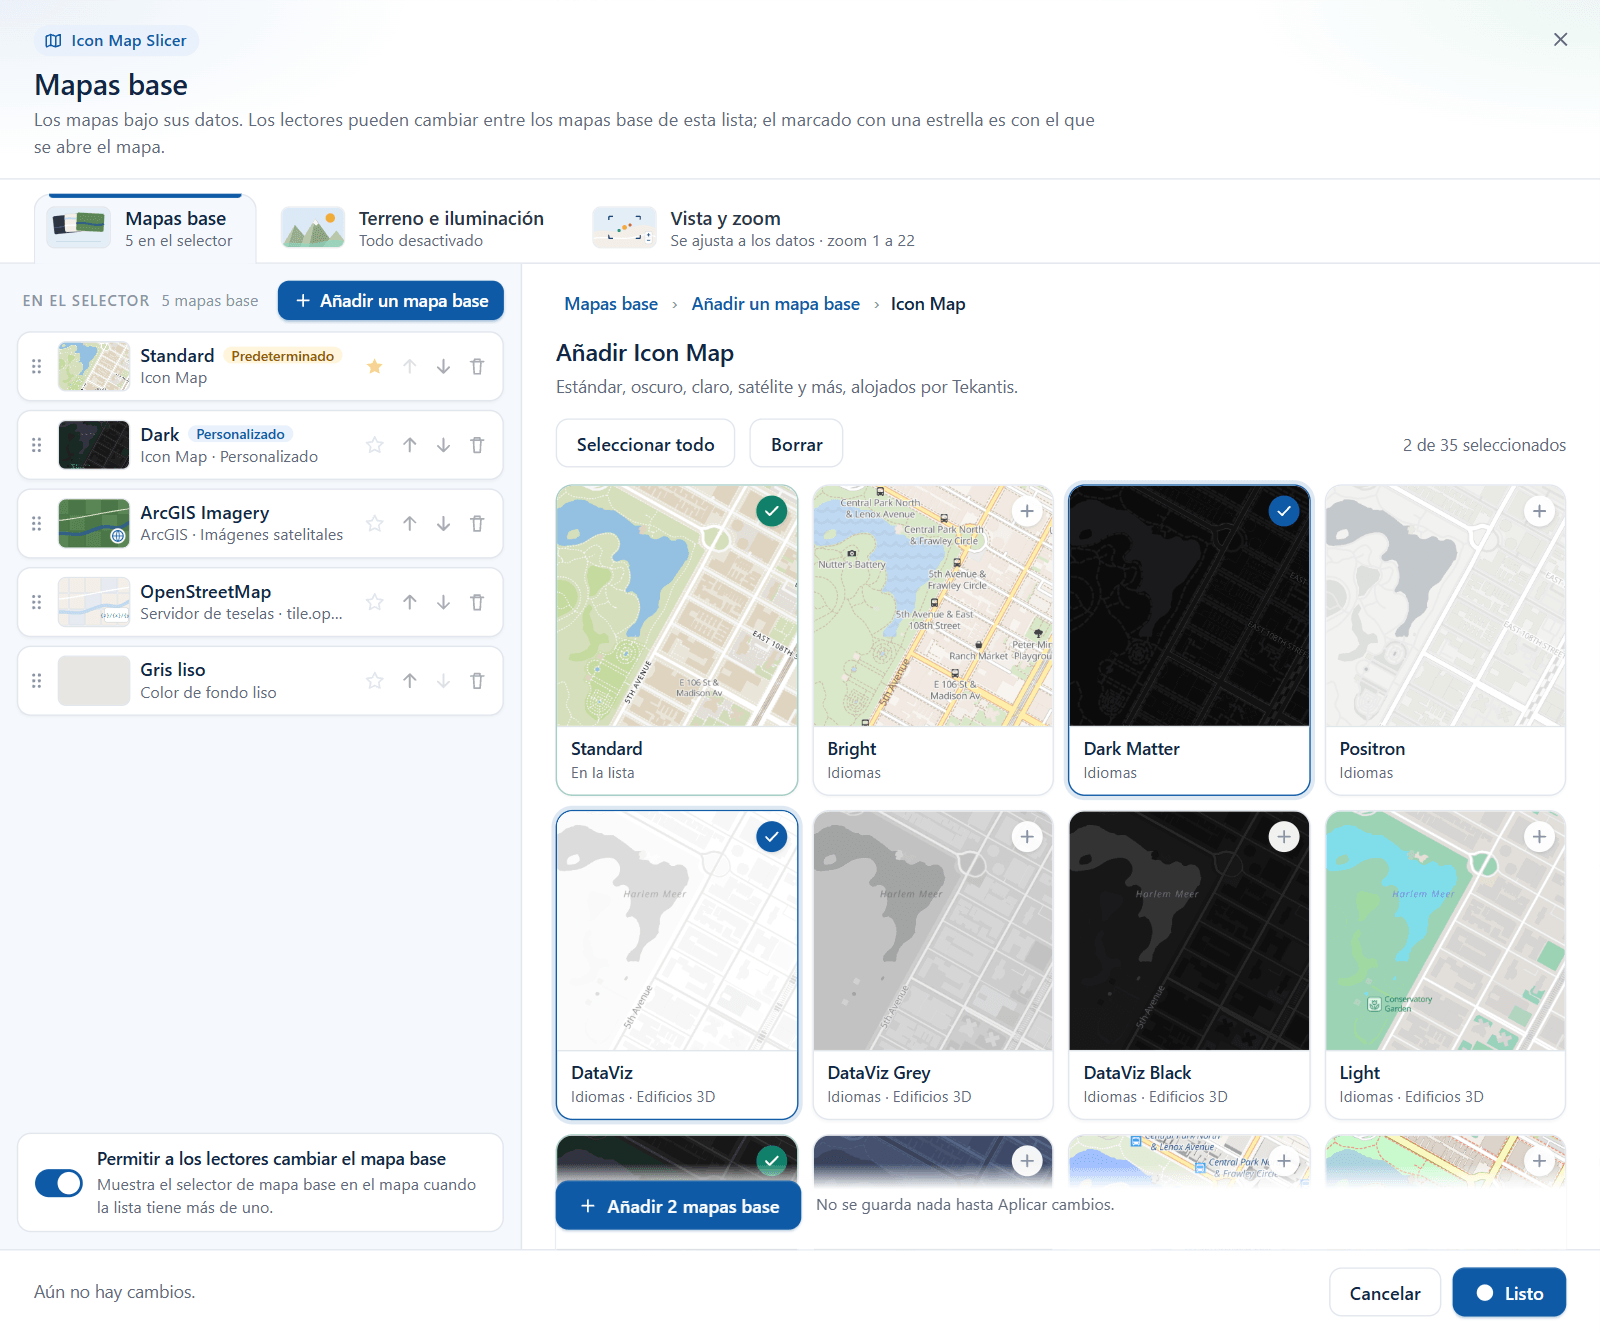Click the gold star on Standard row
The width and height of the screenshot is (1600, 1333).
coord(375,366)
